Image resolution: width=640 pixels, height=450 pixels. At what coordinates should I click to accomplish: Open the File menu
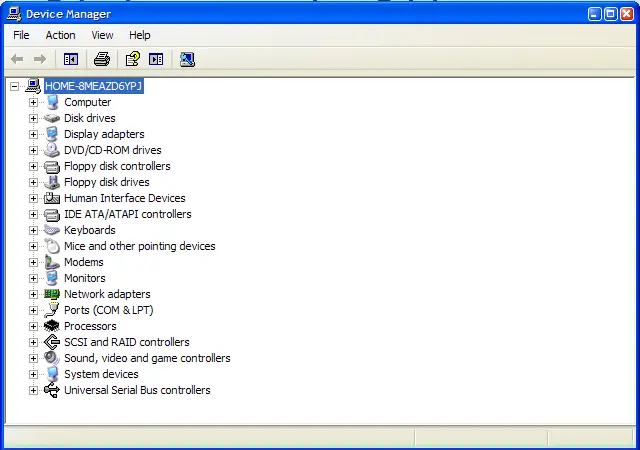click(21, 35)
